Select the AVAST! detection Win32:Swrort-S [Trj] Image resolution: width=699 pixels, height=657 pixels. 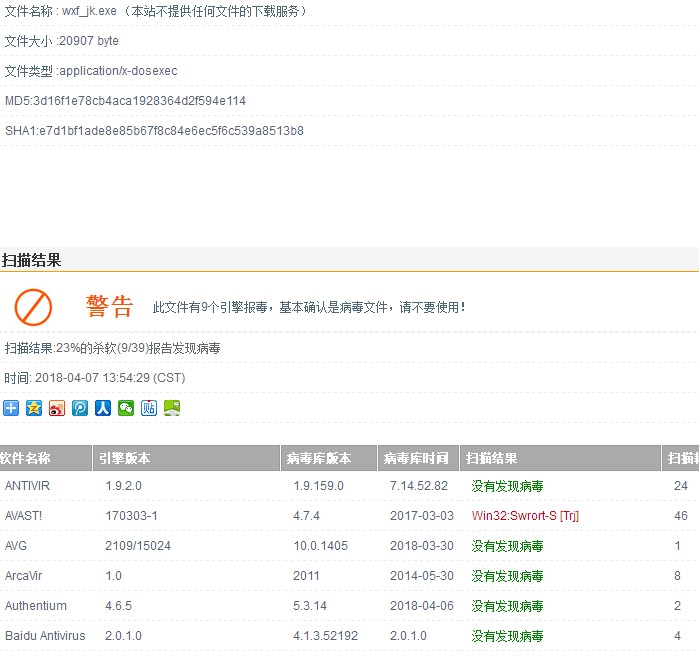[x=525, y=516]
